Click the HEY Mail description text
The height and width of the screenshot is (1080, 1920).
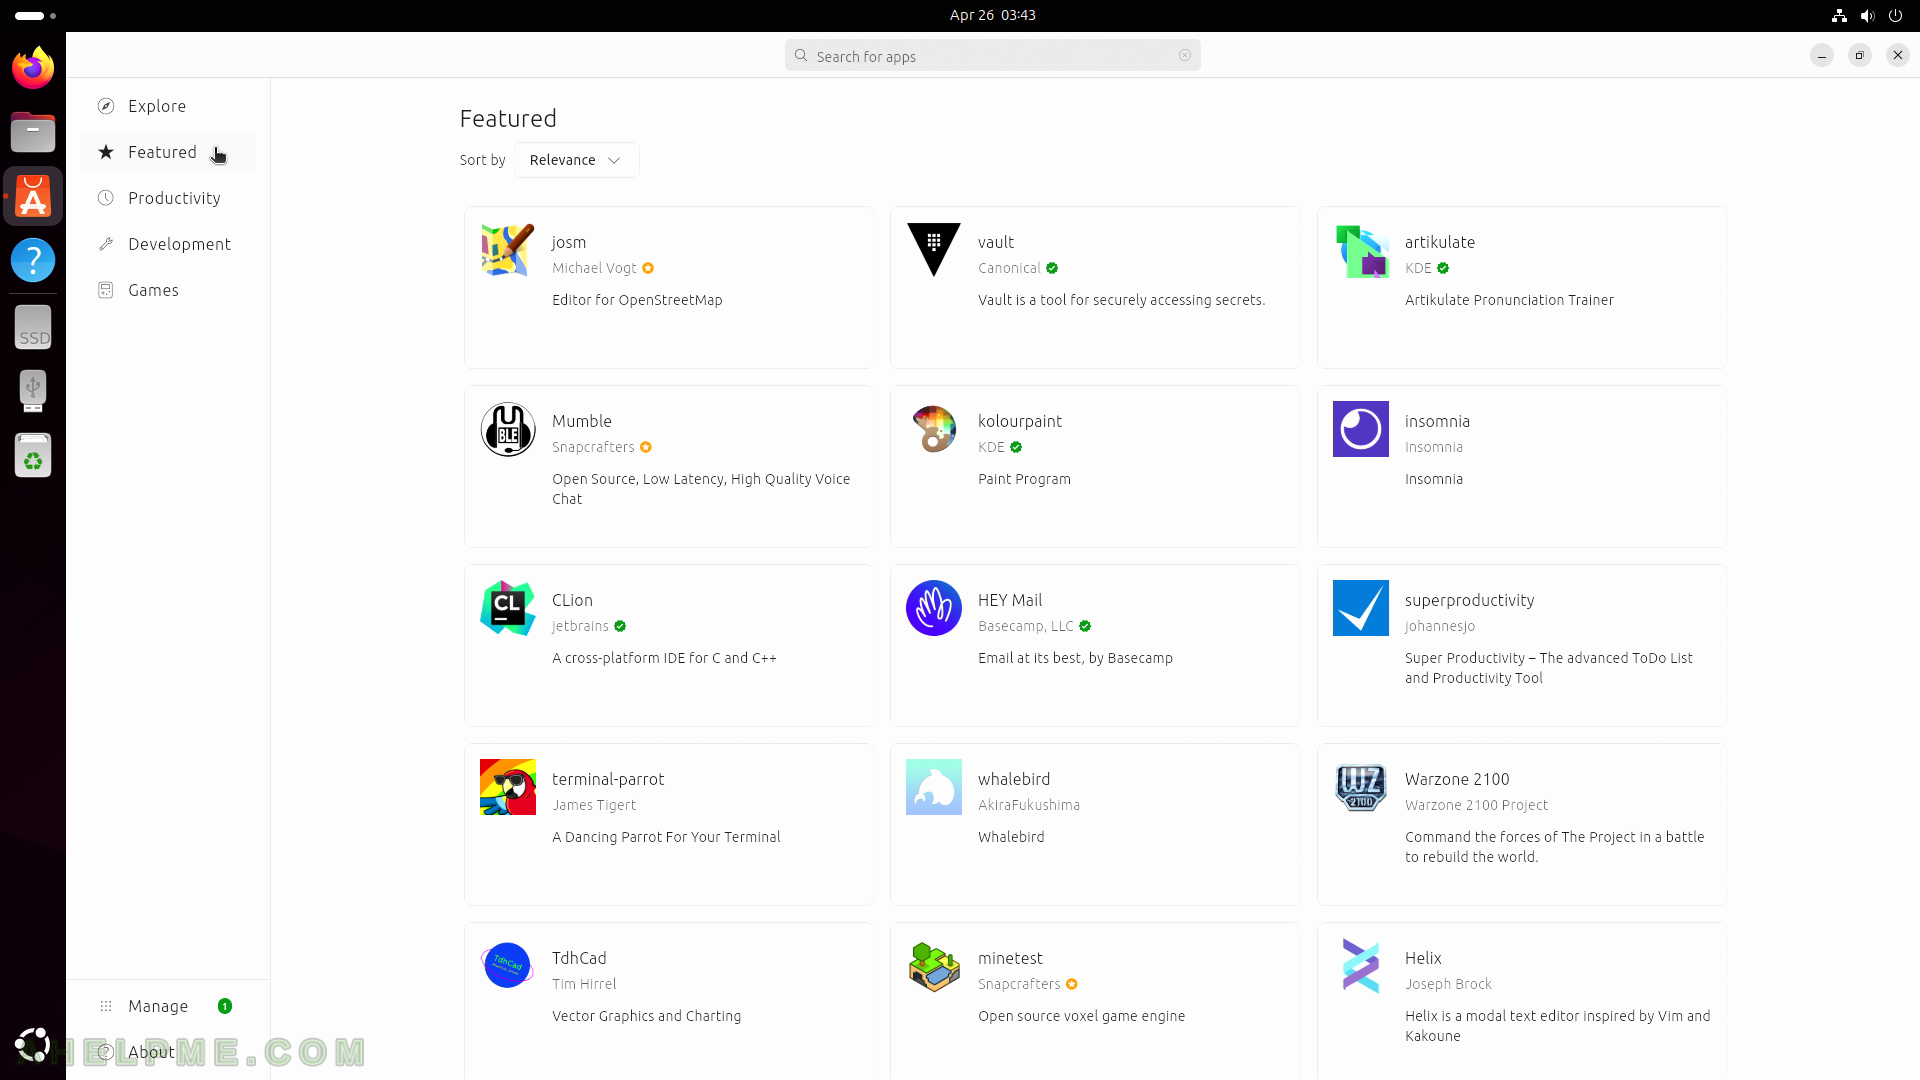(x=1075, y=658)
